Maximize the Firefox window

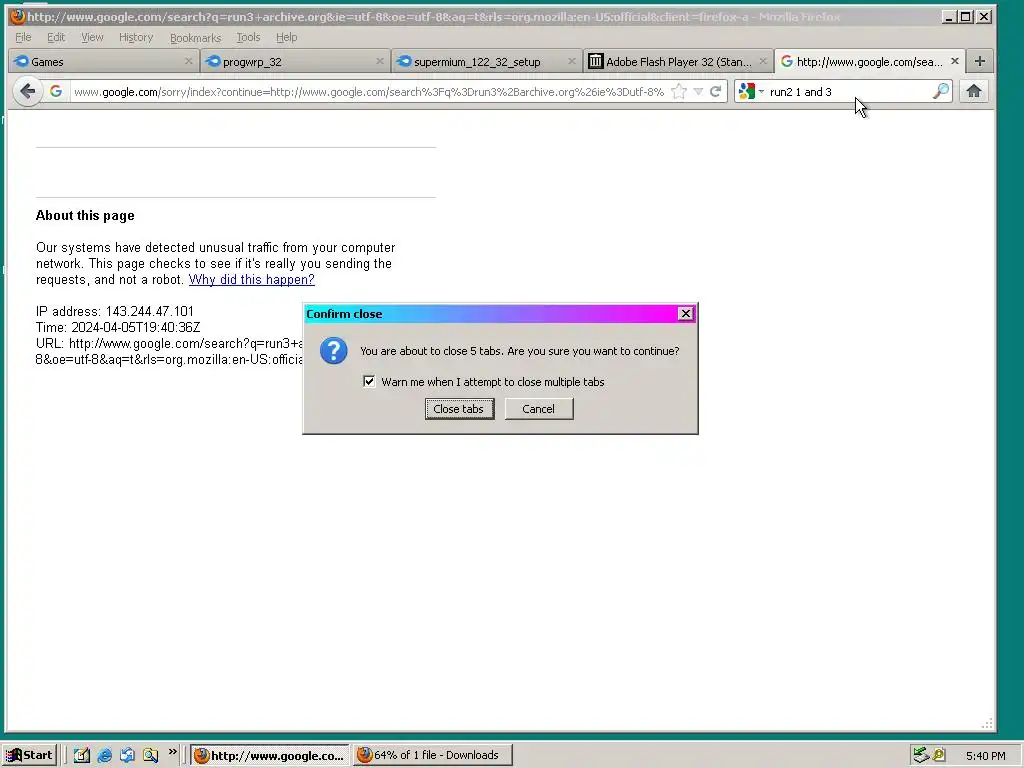[x=966, y=16]
